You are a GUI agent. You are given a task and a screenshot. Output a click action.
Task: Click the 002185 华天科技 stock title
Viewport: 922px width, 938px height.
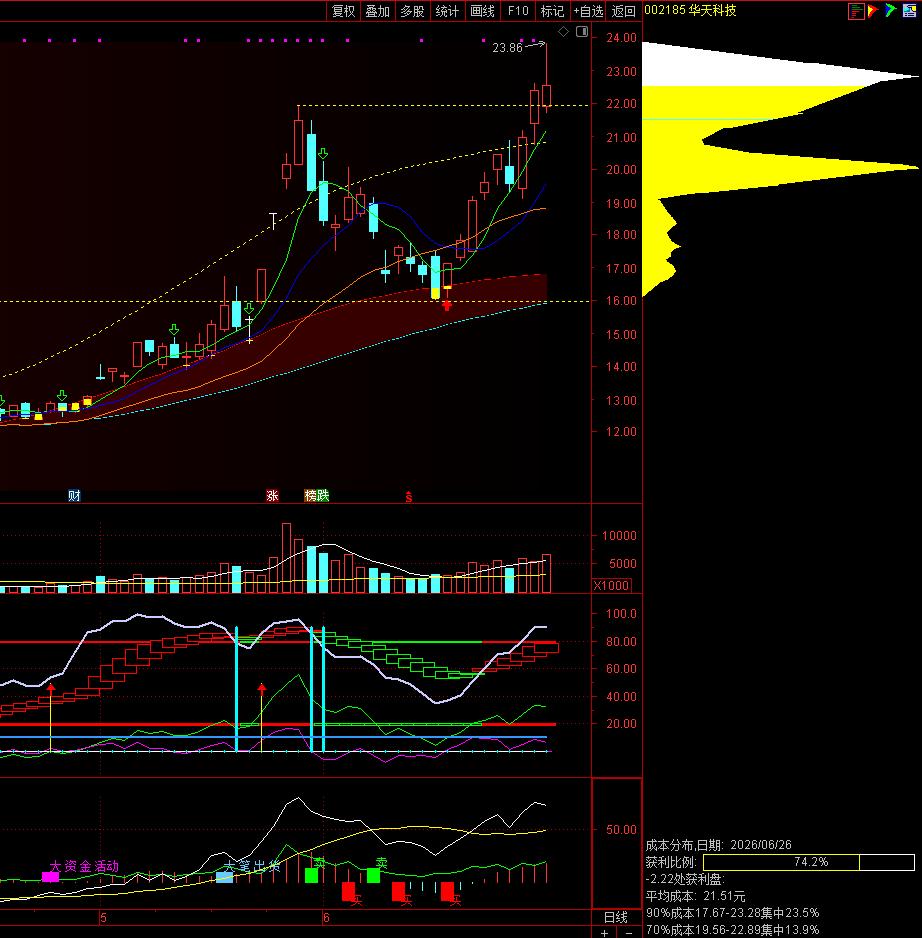[x=690, y=10]
